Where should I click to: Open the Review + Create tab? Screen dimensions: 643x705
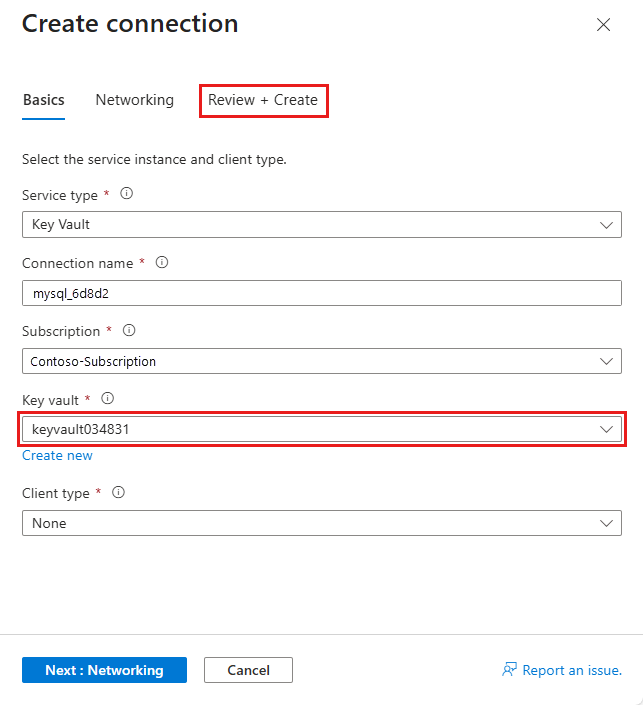click(263, 100)
